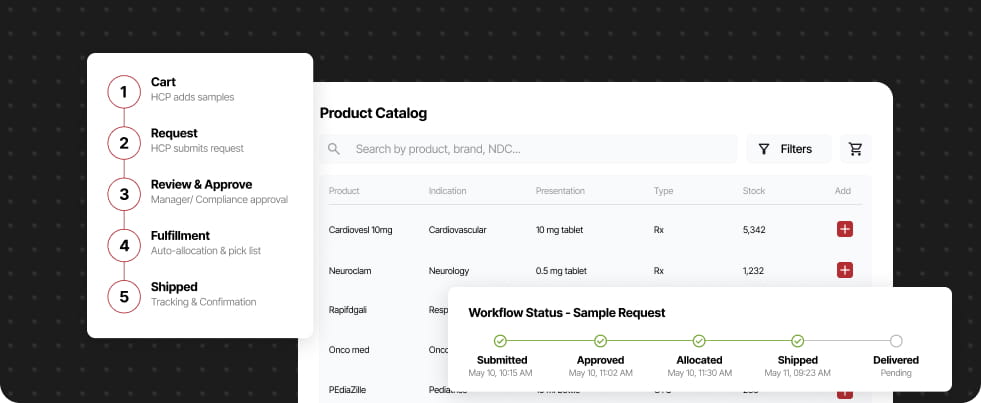Select the Allocated checkmark status icon

tap(699, 341)
